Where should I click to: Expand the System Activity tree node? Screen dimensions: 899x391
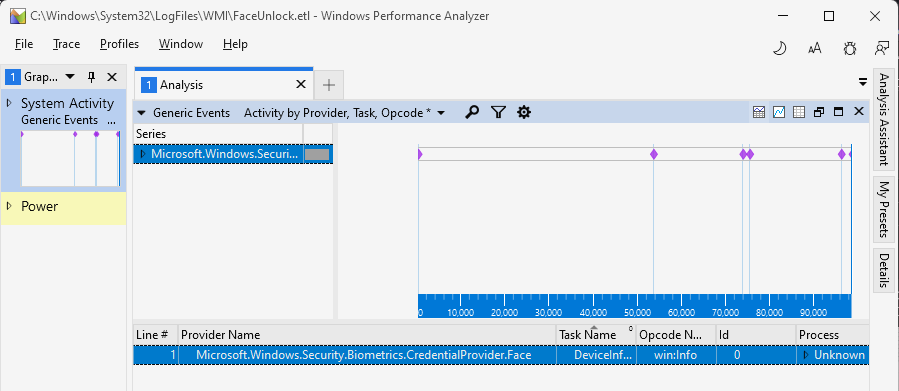[x=9, y=103]
